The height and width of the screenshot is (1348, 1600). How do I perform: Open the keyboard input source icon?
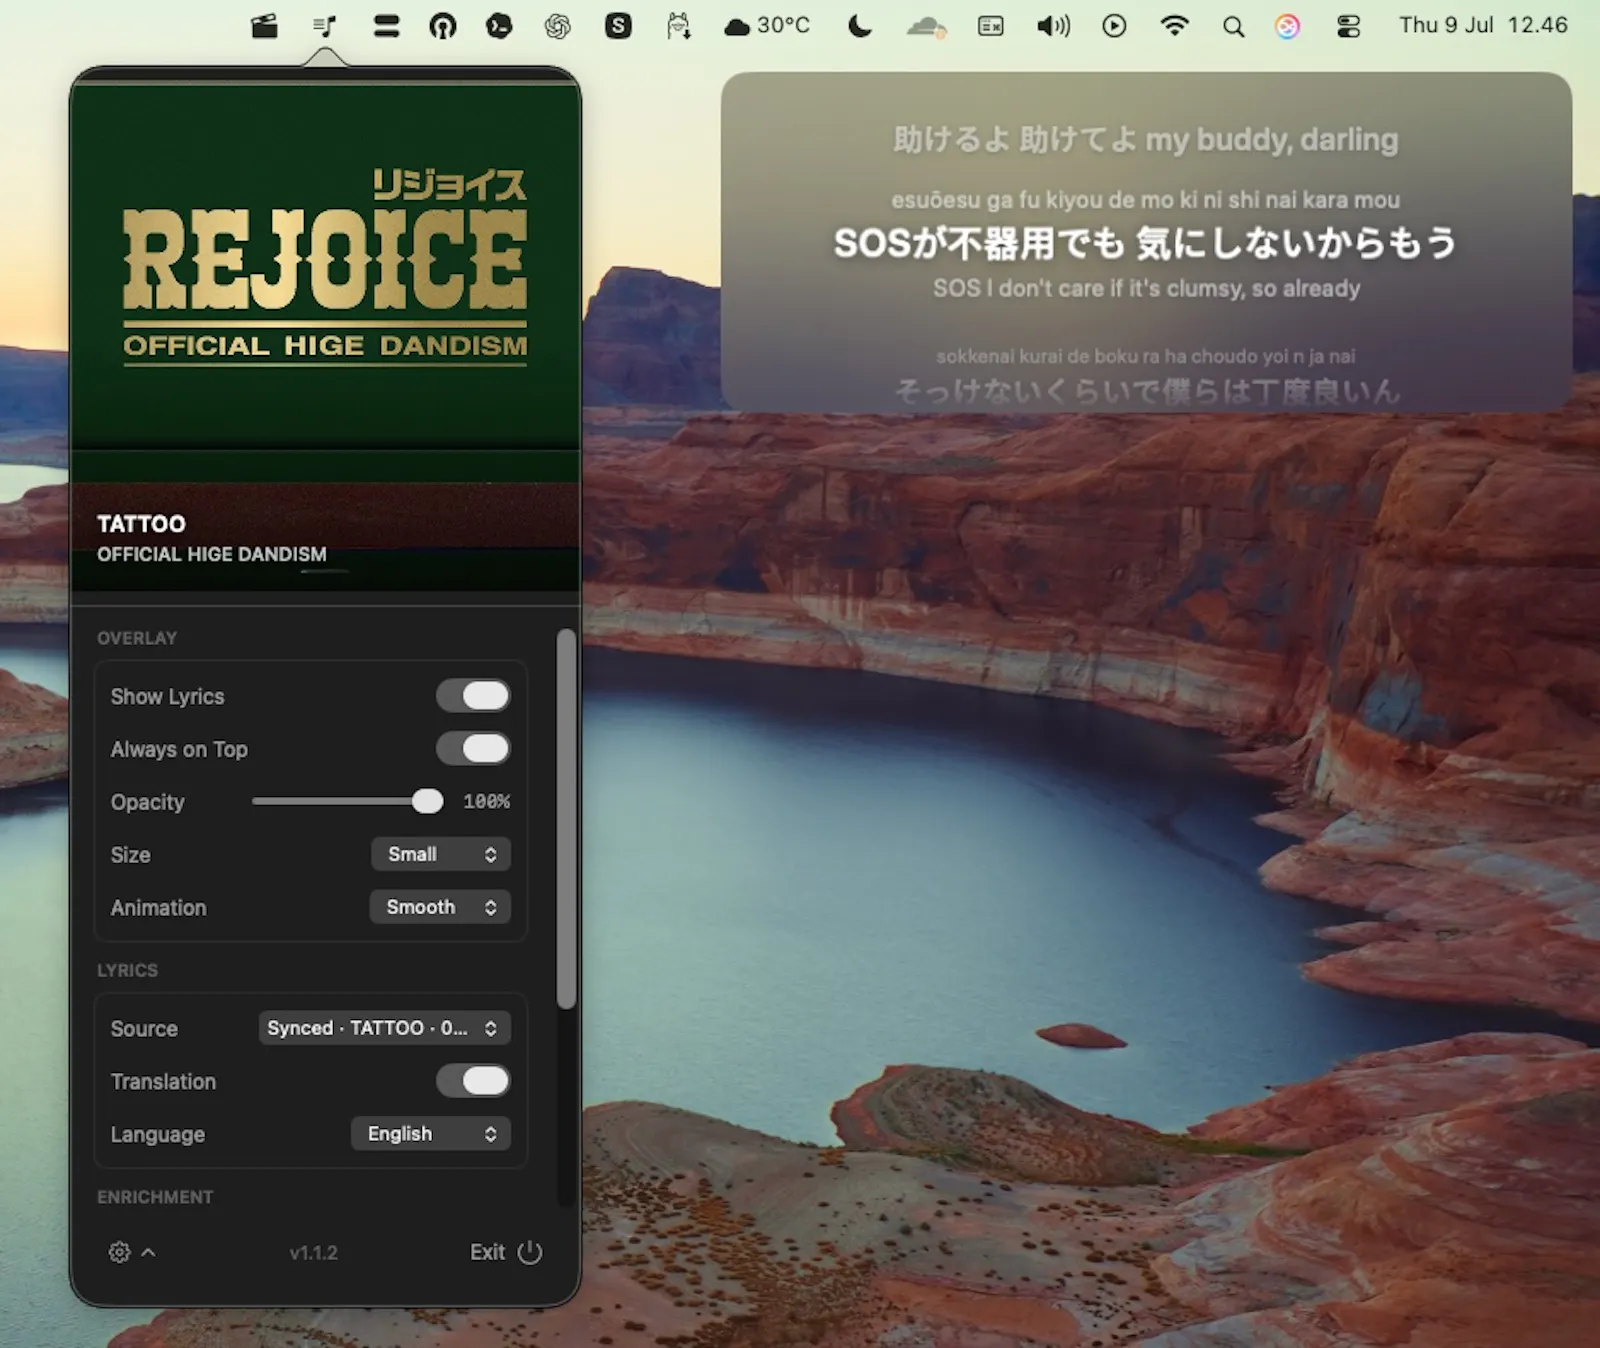pyautogui.click(x=990, y=26)
